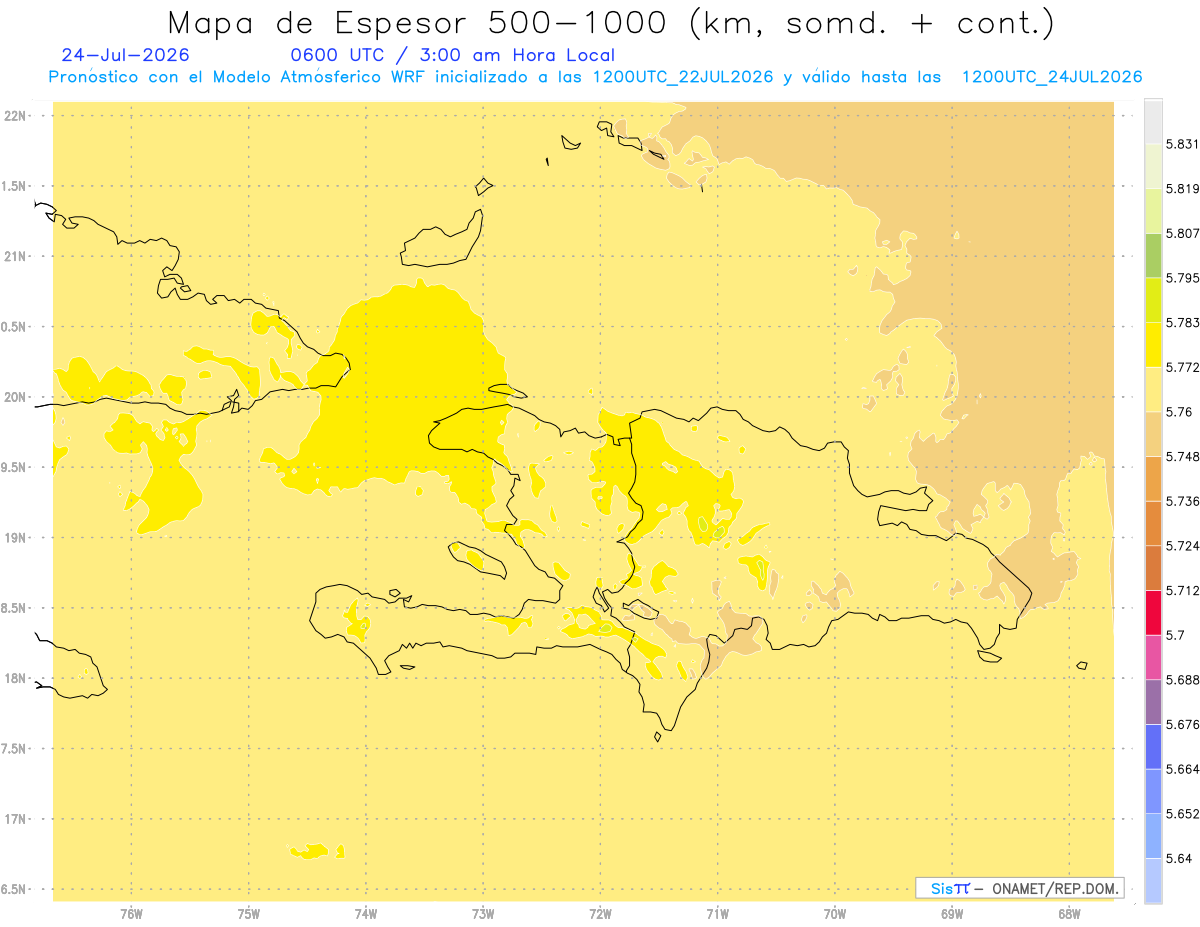Click the latitude label "19N"
Image resolution: width=1200 pixels, height=927 pixels.
[x=16, y=538]
